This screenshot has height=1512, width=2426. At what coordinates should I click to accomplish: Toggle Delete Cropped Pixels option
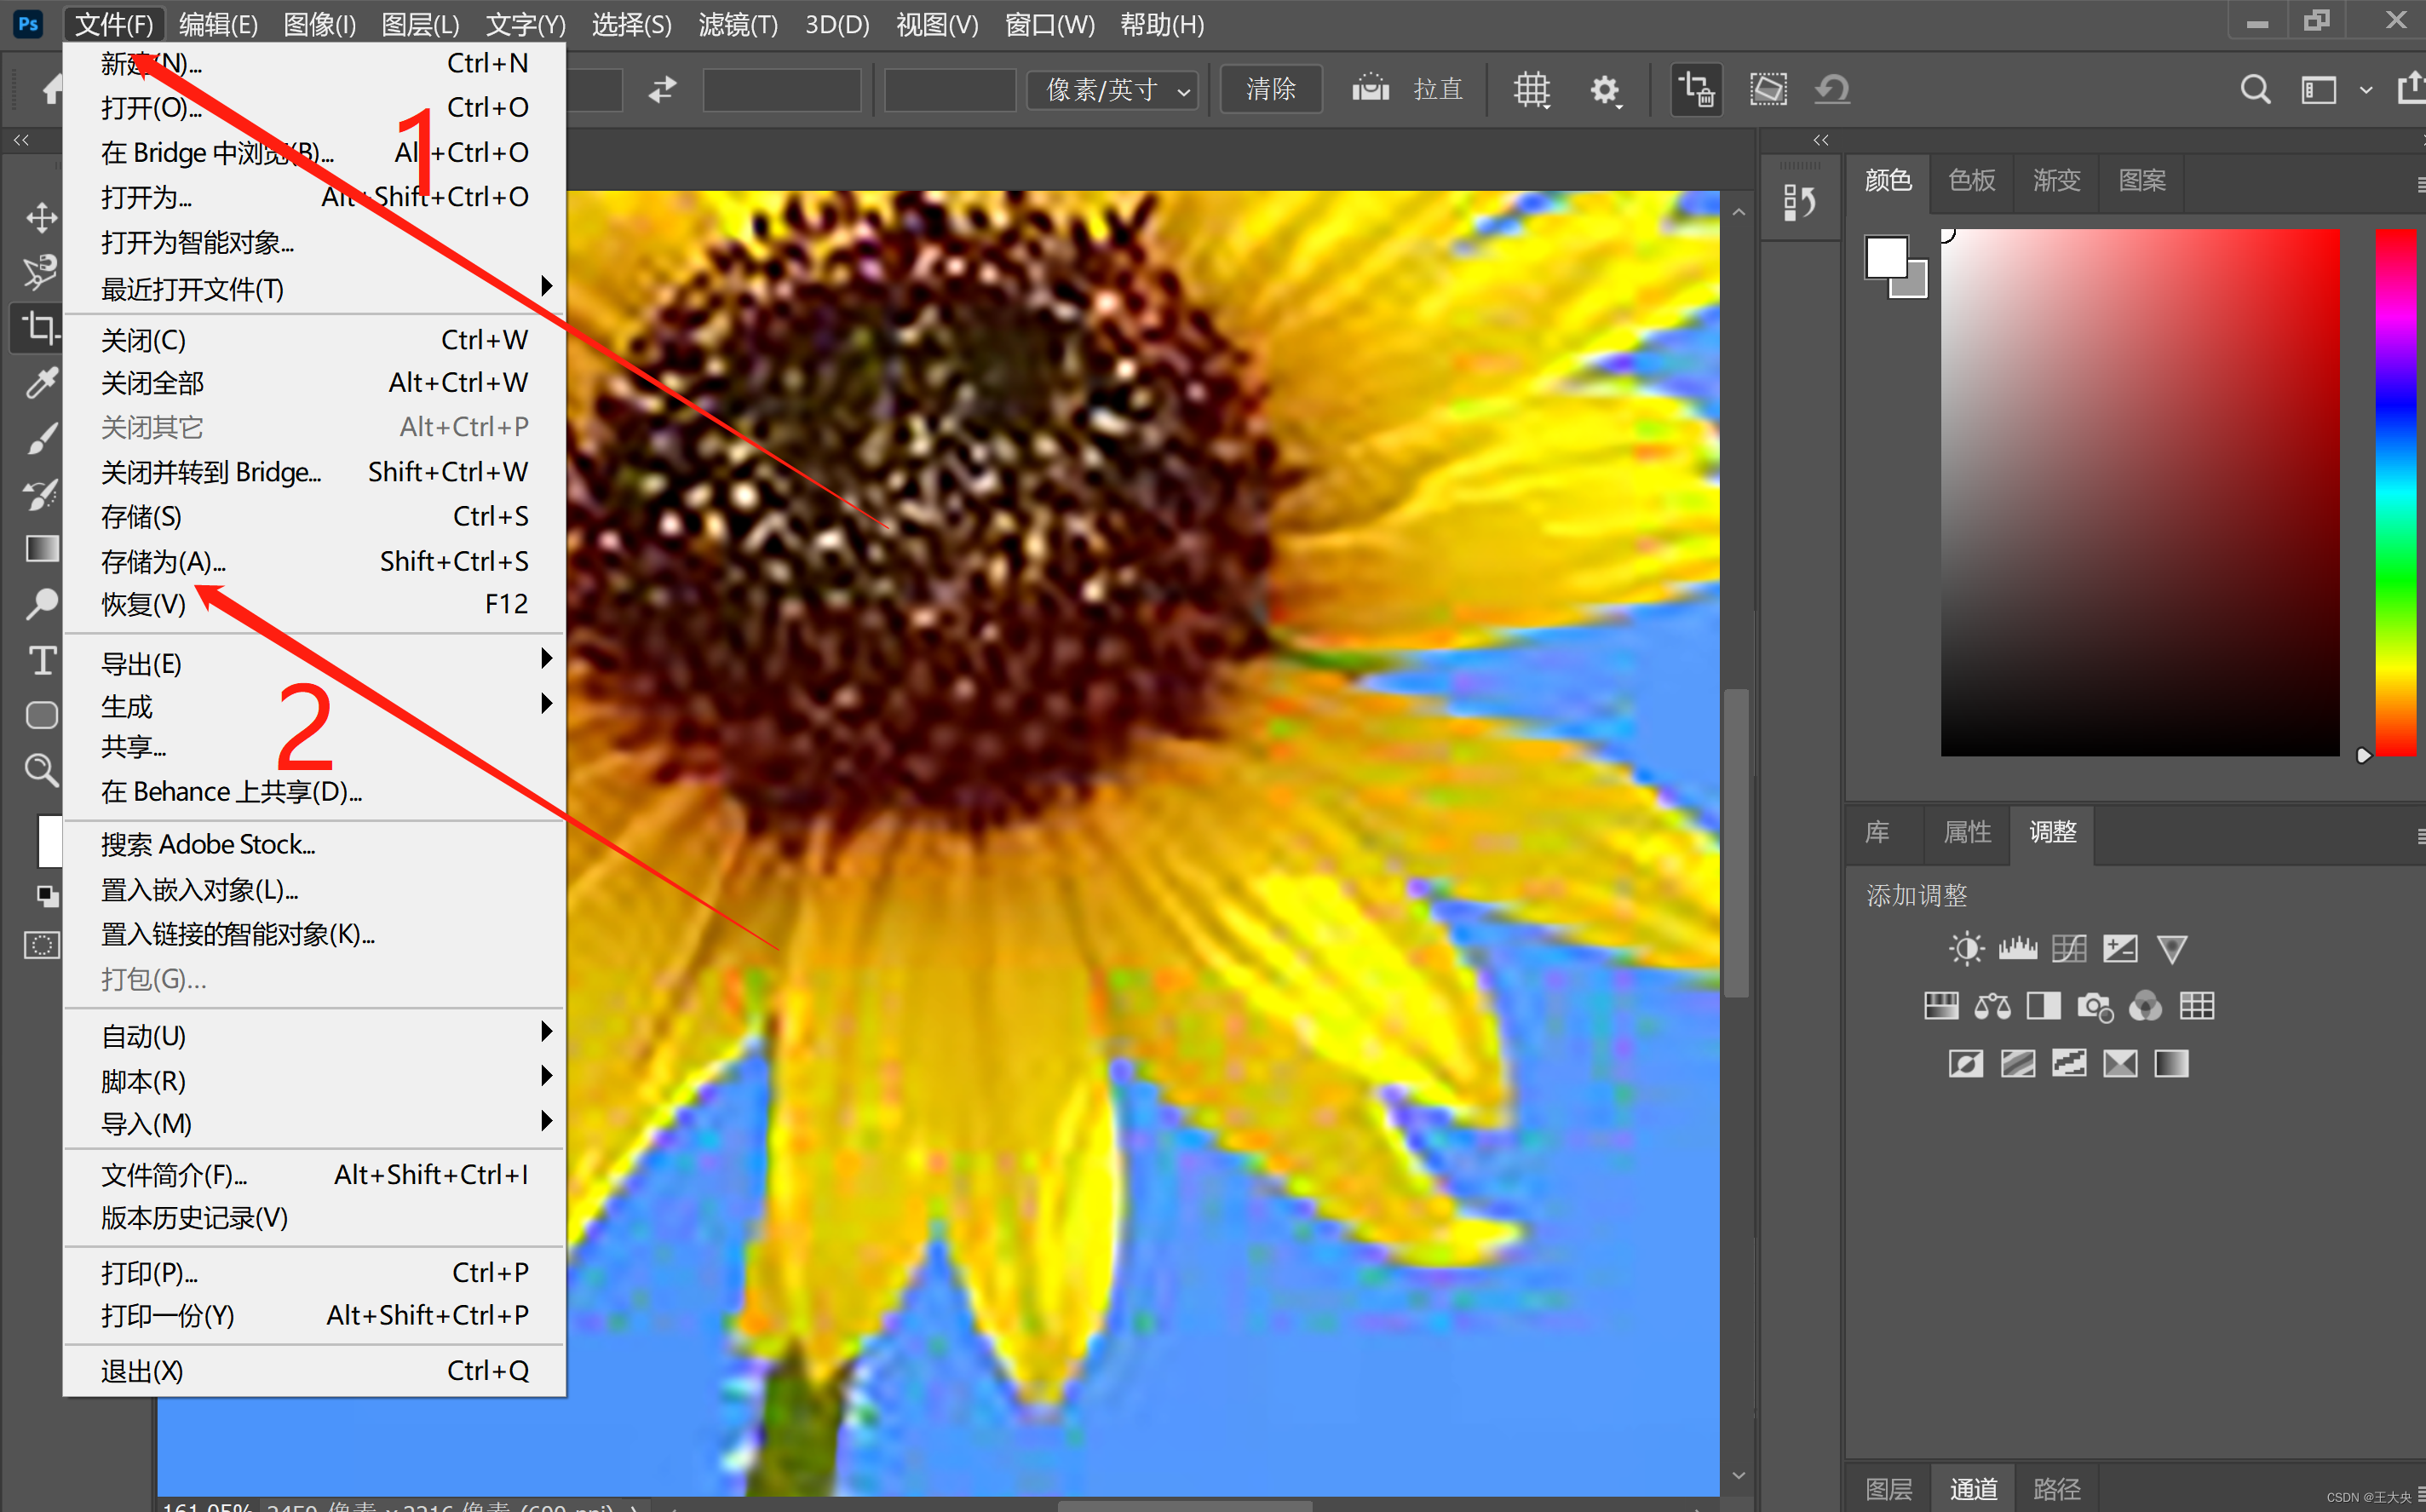(1696, 90)
